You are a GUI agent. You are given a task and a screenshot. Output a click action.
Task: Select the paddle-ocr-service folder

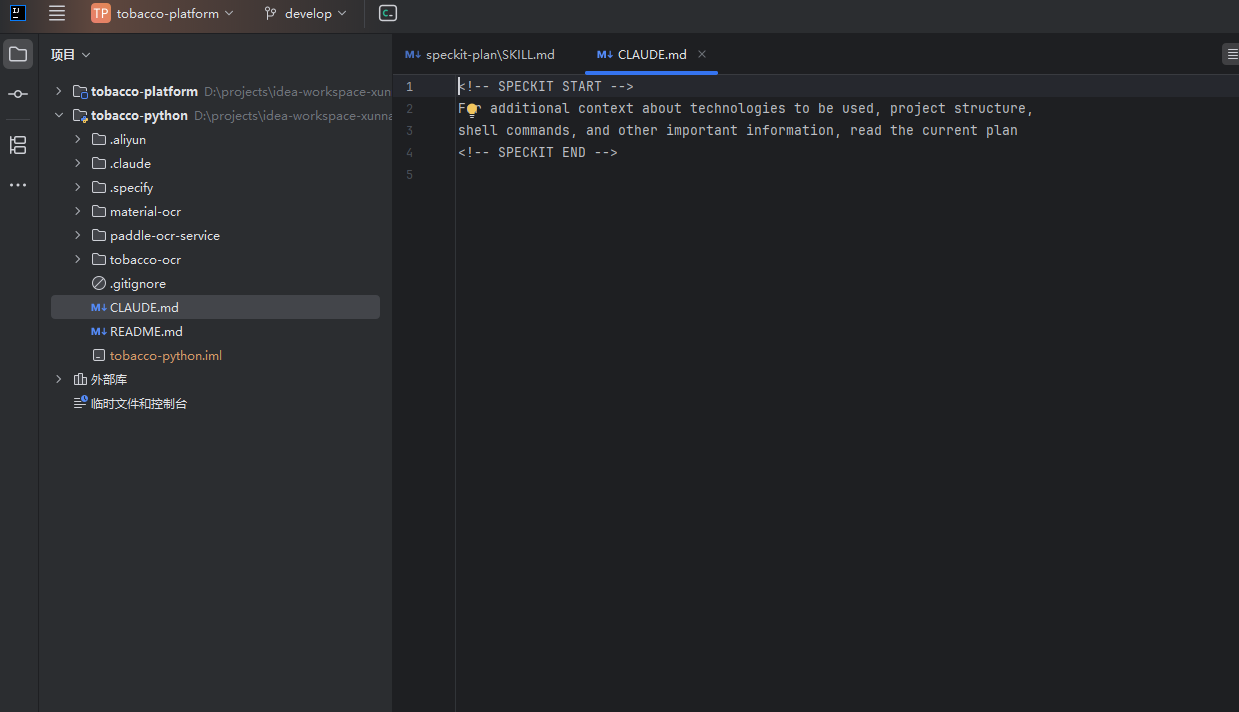[215, 235]
